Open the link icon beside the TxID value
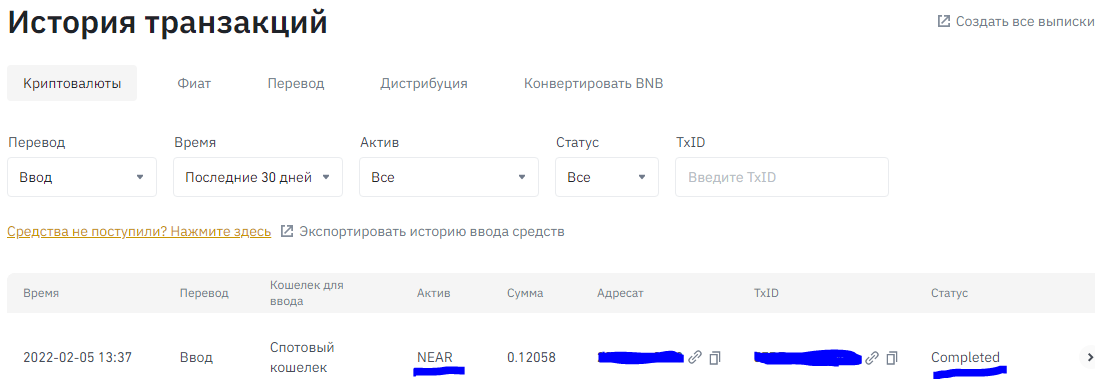 tap(872, 357)
